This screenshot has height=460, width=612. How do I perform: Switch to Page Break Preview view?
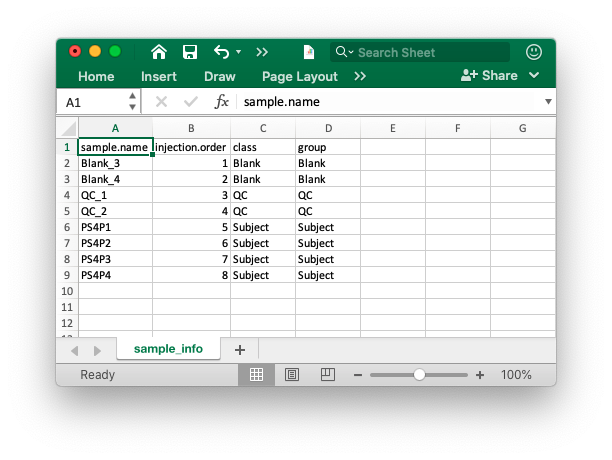click(326, 375)
